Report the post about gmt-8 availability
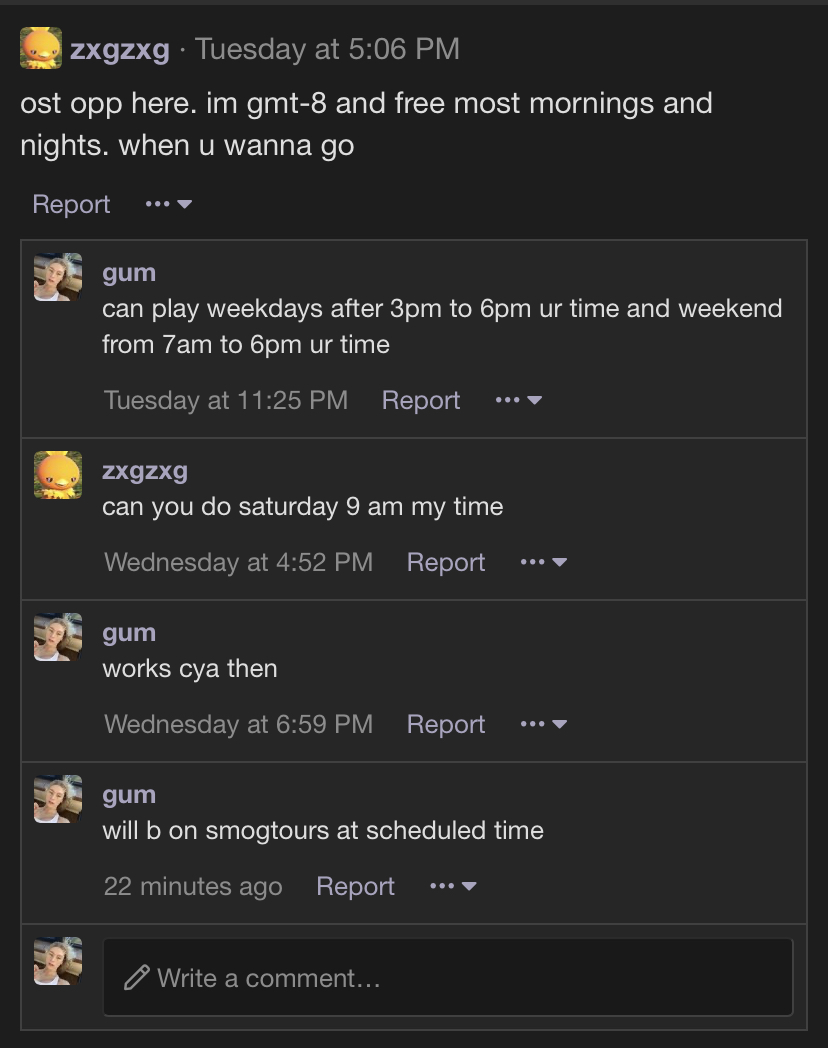Viewport: 828px width, 1048px height. coord(72,205)
